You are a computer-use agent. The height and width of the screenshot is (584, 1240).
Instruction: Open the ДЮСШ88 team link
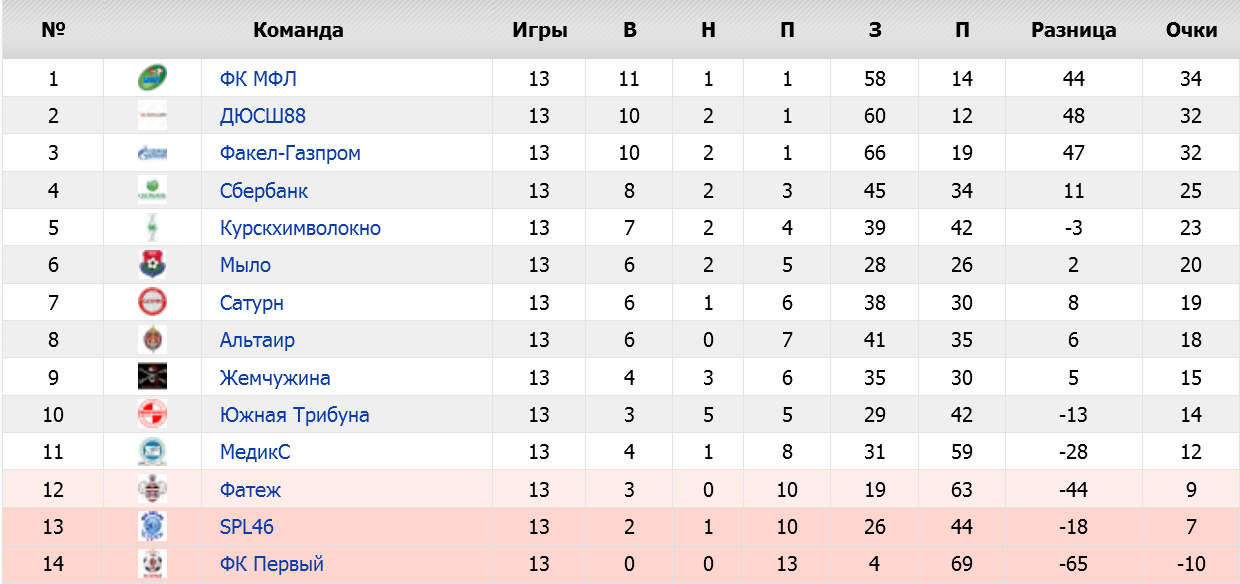(x=263, y=116)
